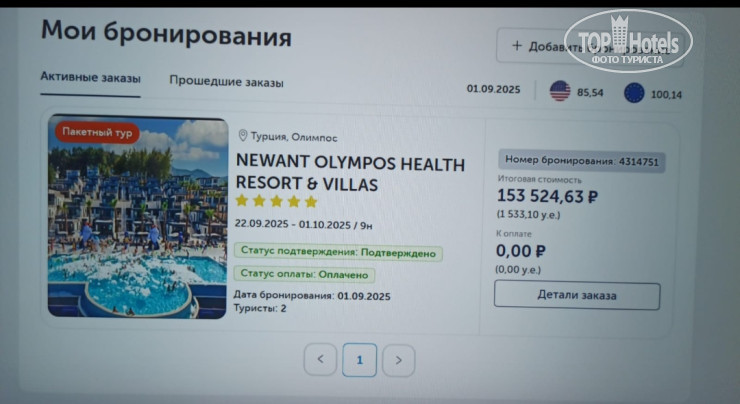Click the location pin icon near Турция
This screenshot has width=740, height=404.
click(243, 136)
